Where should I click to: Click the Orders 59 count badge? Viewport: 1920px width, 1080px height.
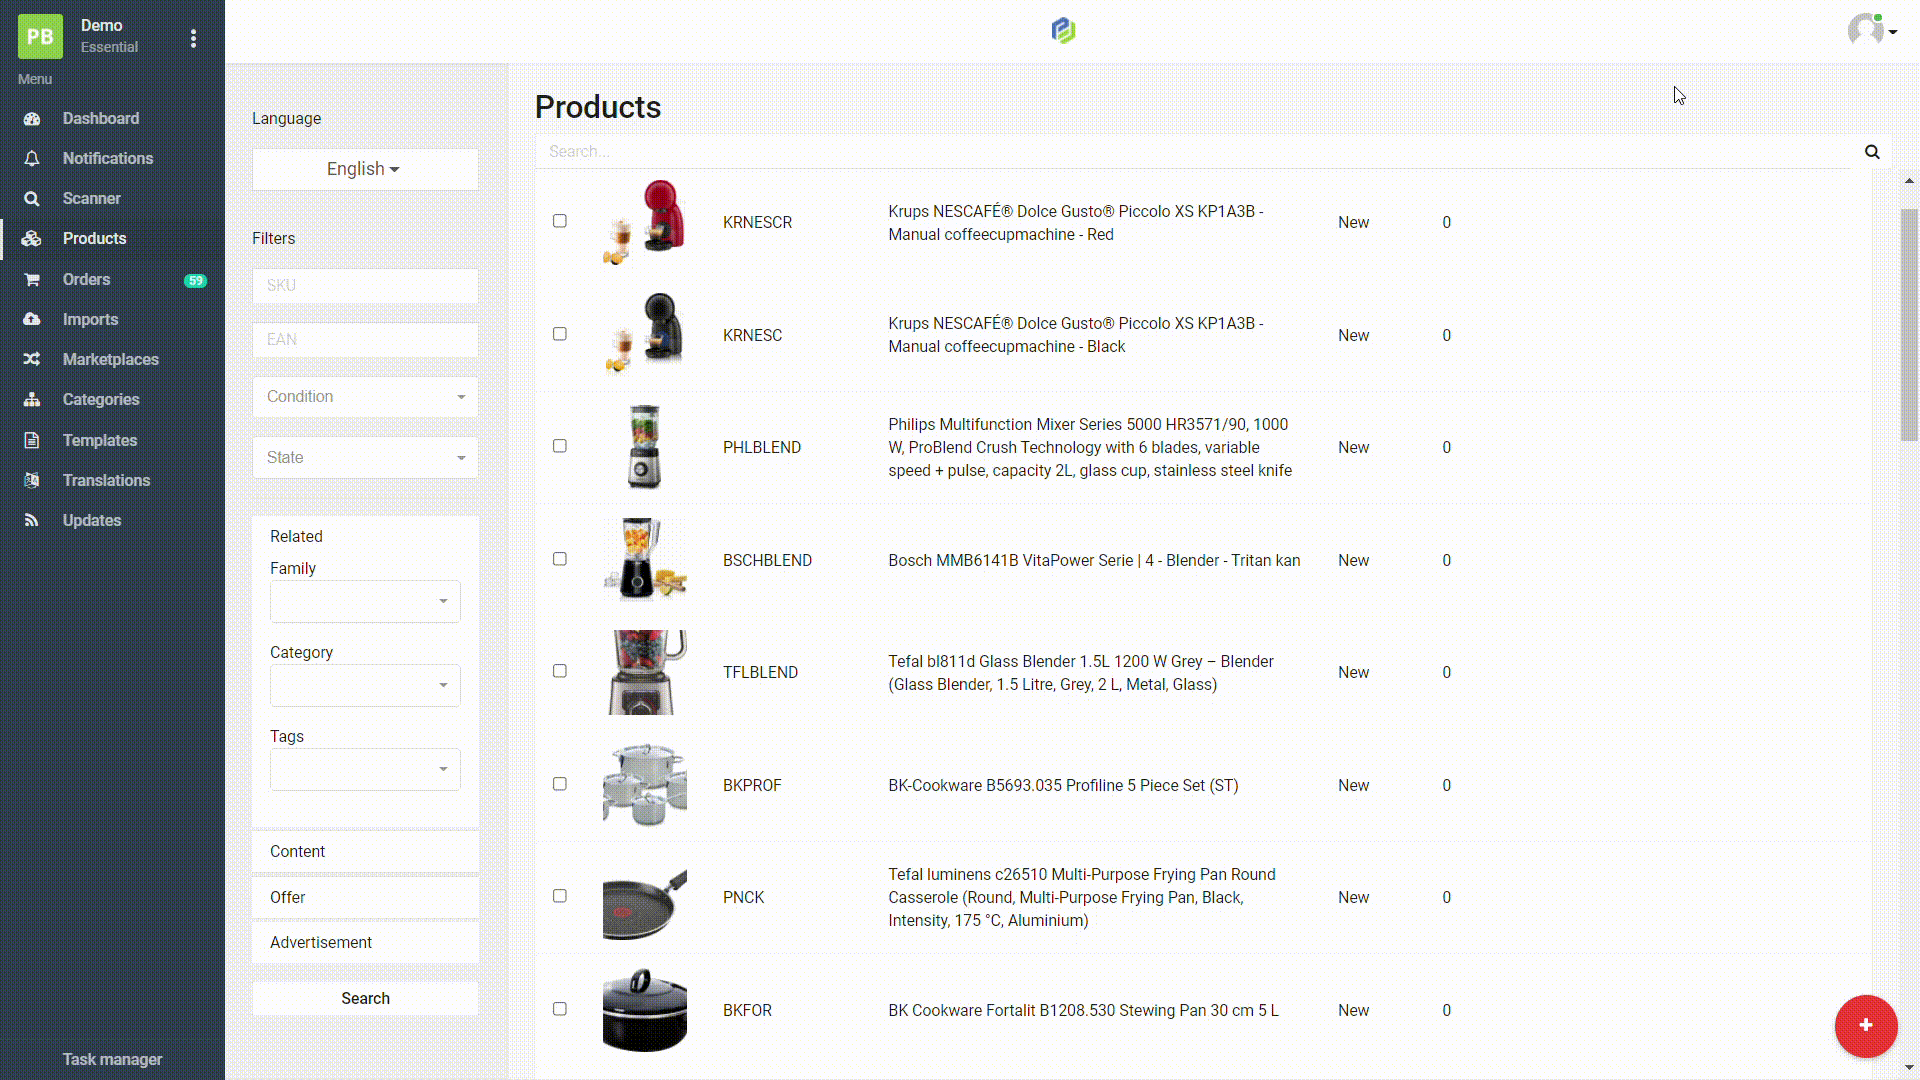196,281
